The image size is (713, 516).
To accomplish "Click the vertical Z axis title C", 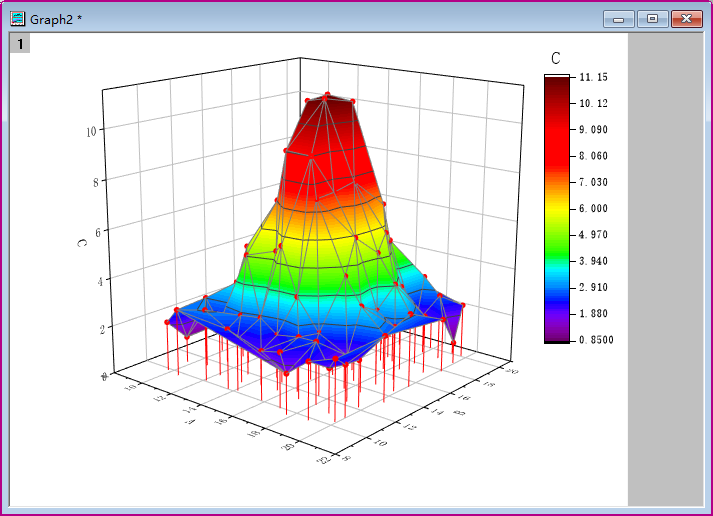I will [80, 241].
